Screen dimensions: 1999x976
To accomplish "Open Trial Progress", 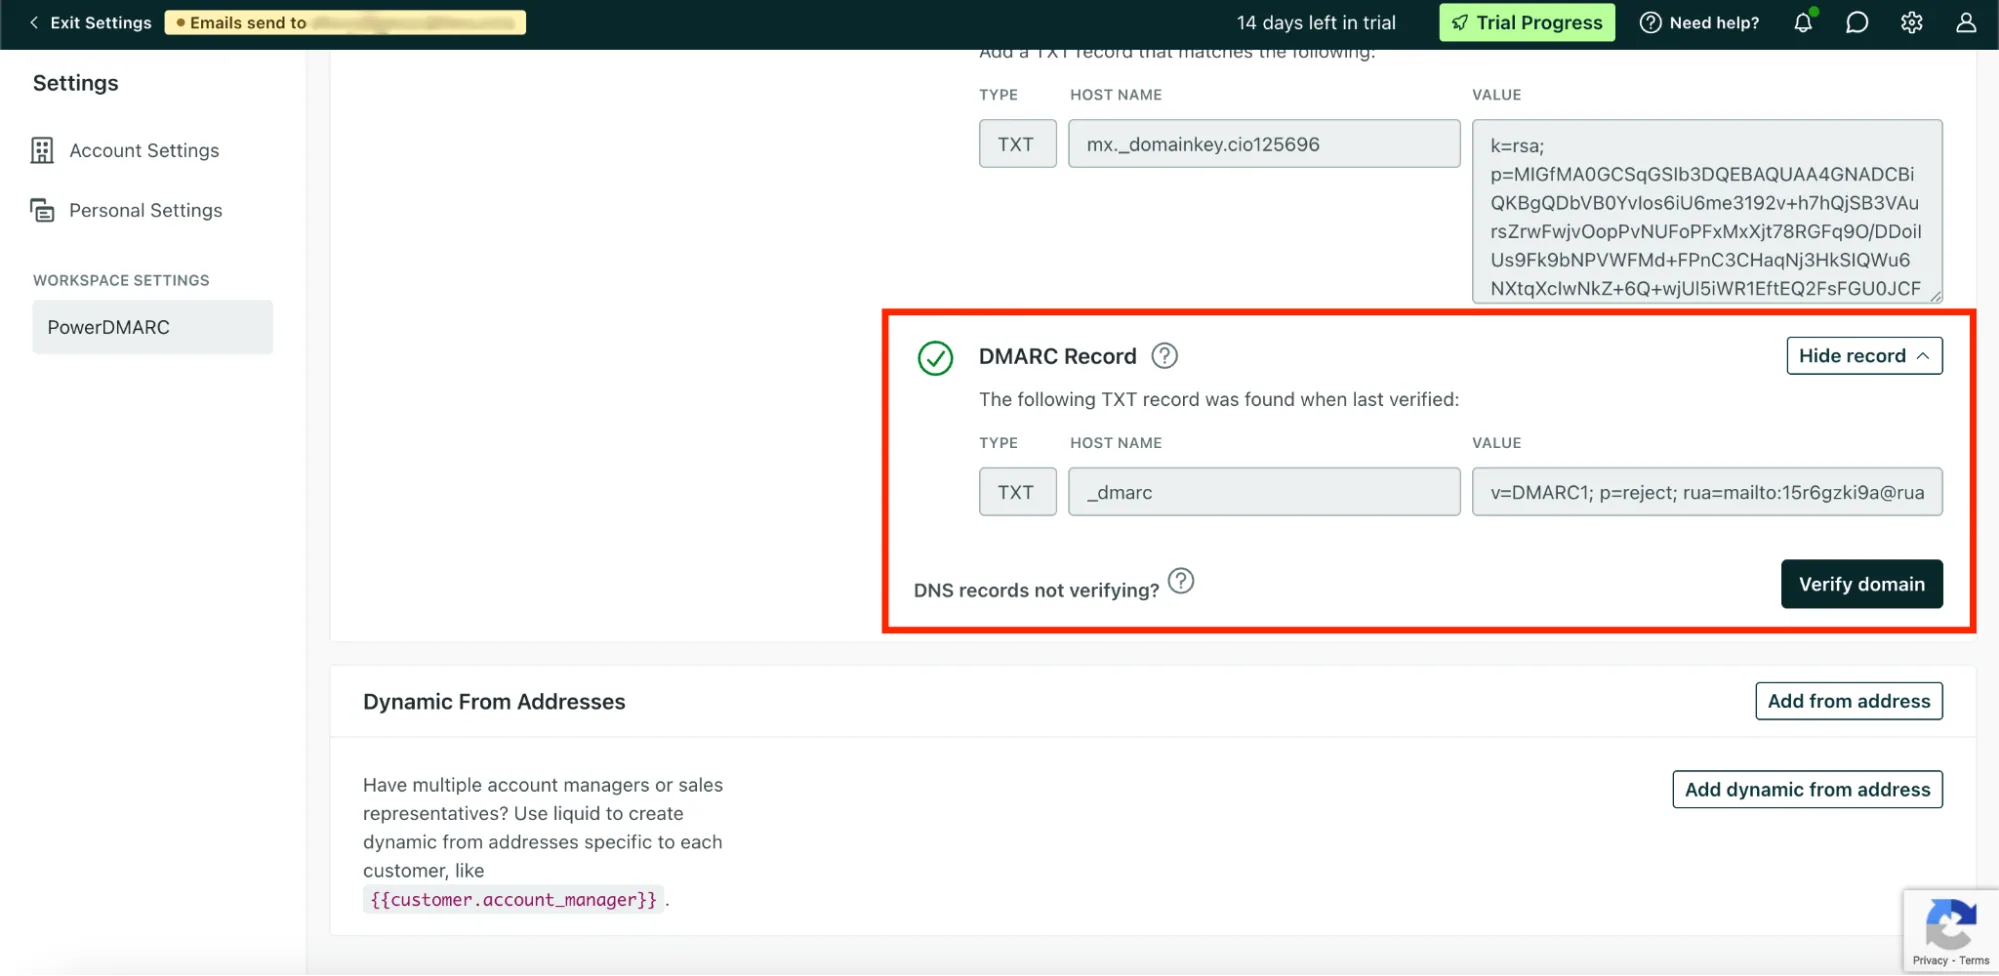I will (1526, 22).
